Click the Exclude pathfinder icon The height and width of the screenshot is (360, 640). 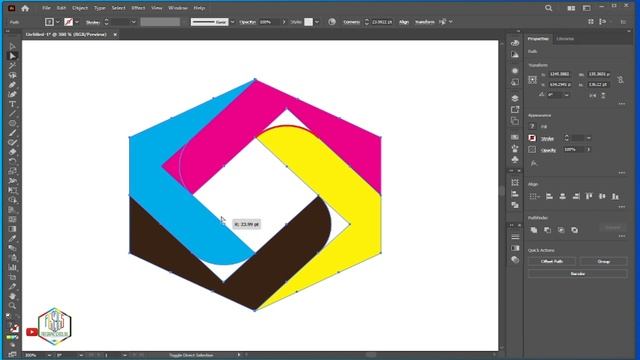[575, 230]
